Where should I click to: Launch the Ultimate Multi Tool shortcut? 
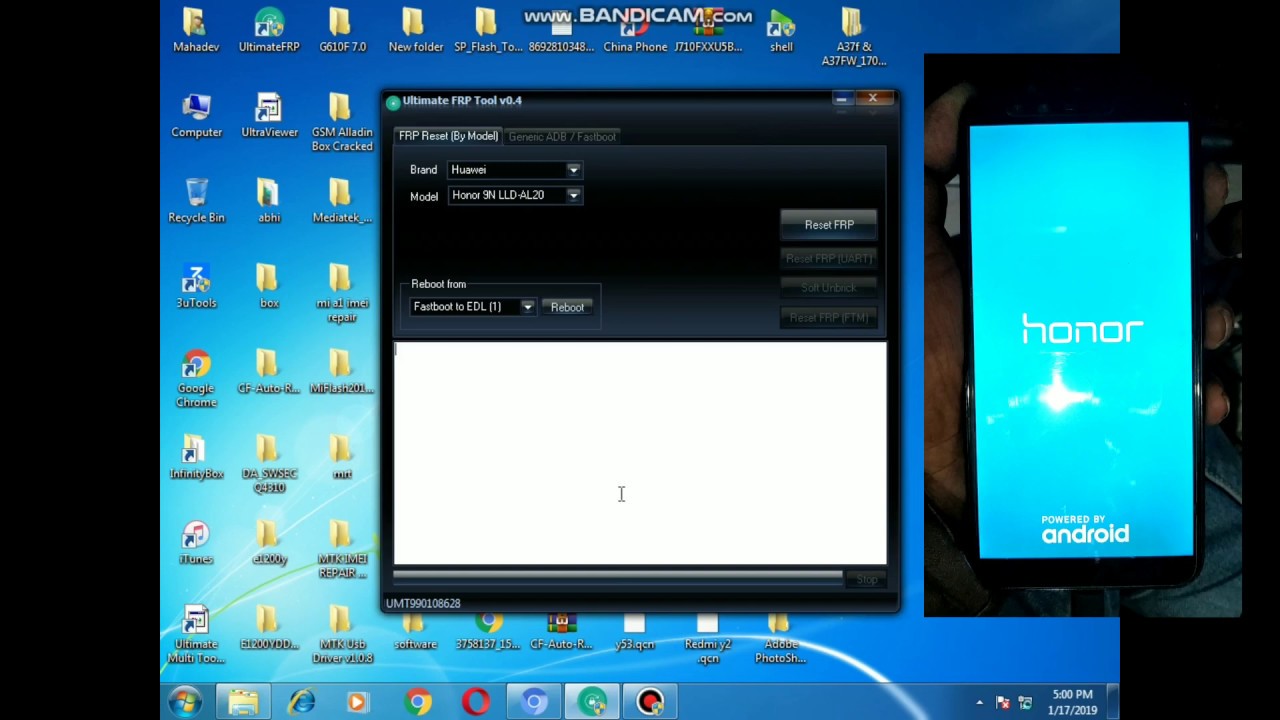tap(196, 635)
